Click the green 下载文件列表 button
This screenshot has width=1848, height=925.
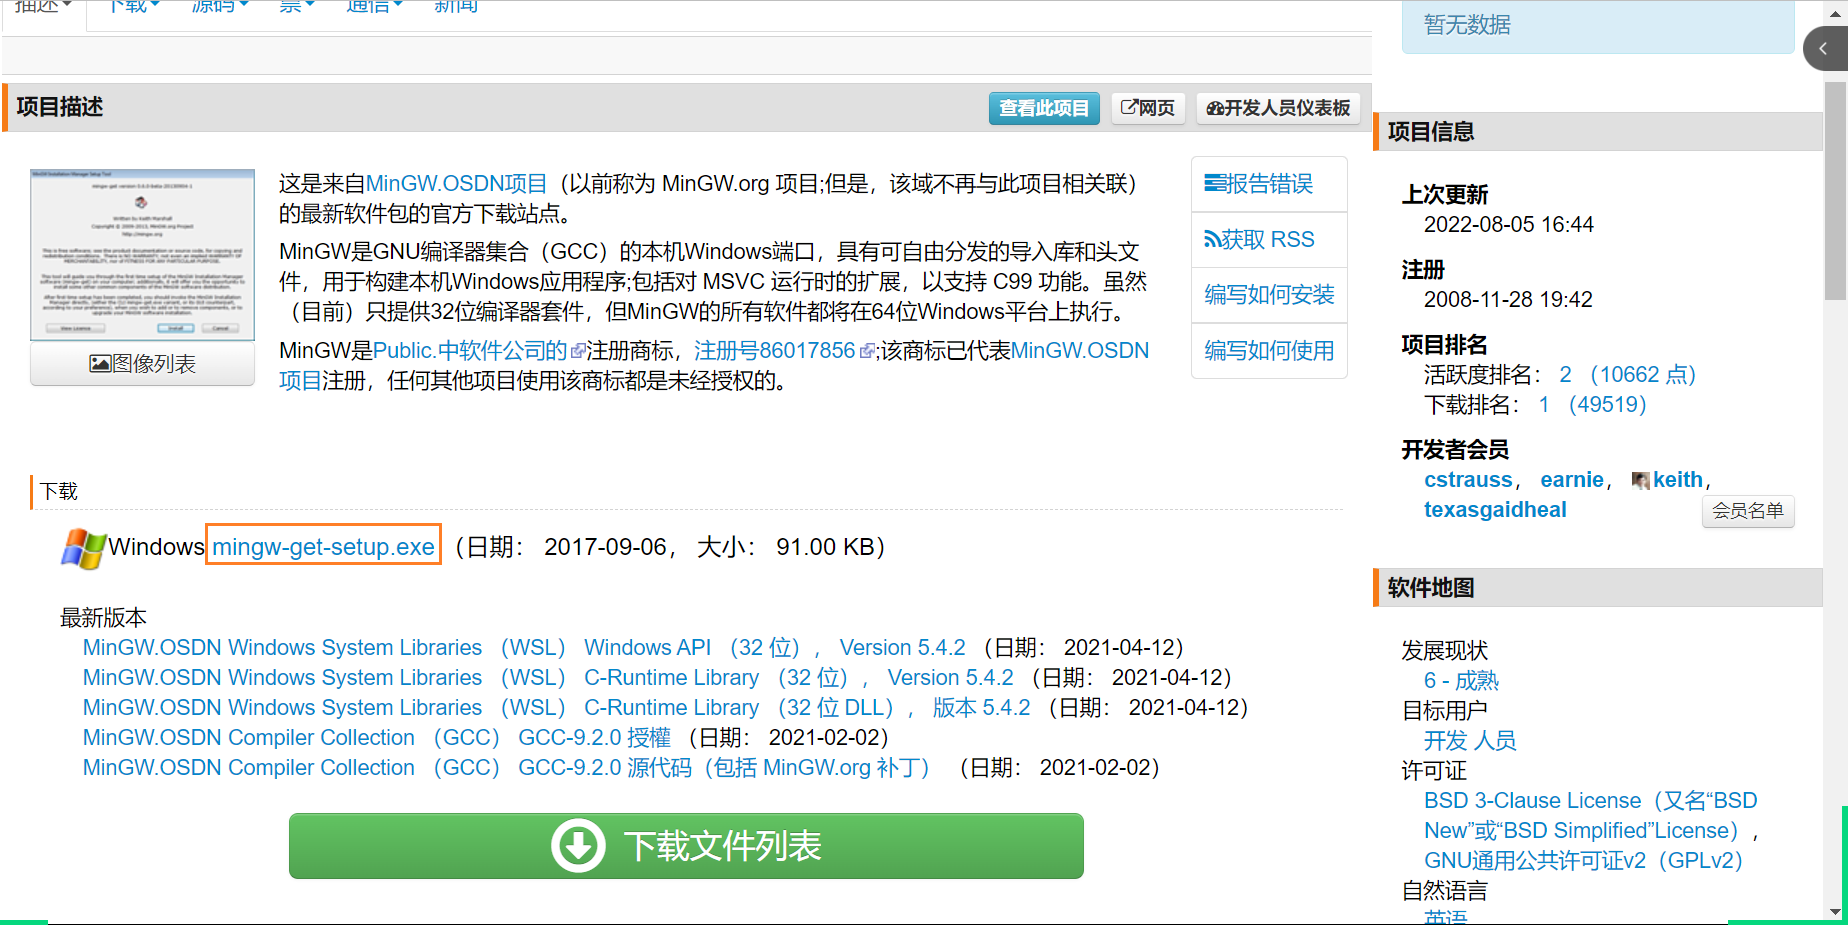pyautogui.click(x=686, y=846)
